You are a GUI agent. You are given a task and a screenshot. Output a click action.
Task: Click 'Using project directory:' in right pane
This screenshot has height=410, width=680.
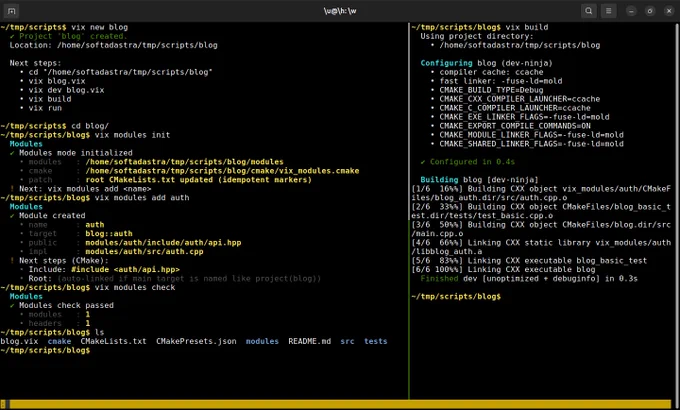(477, 36)
